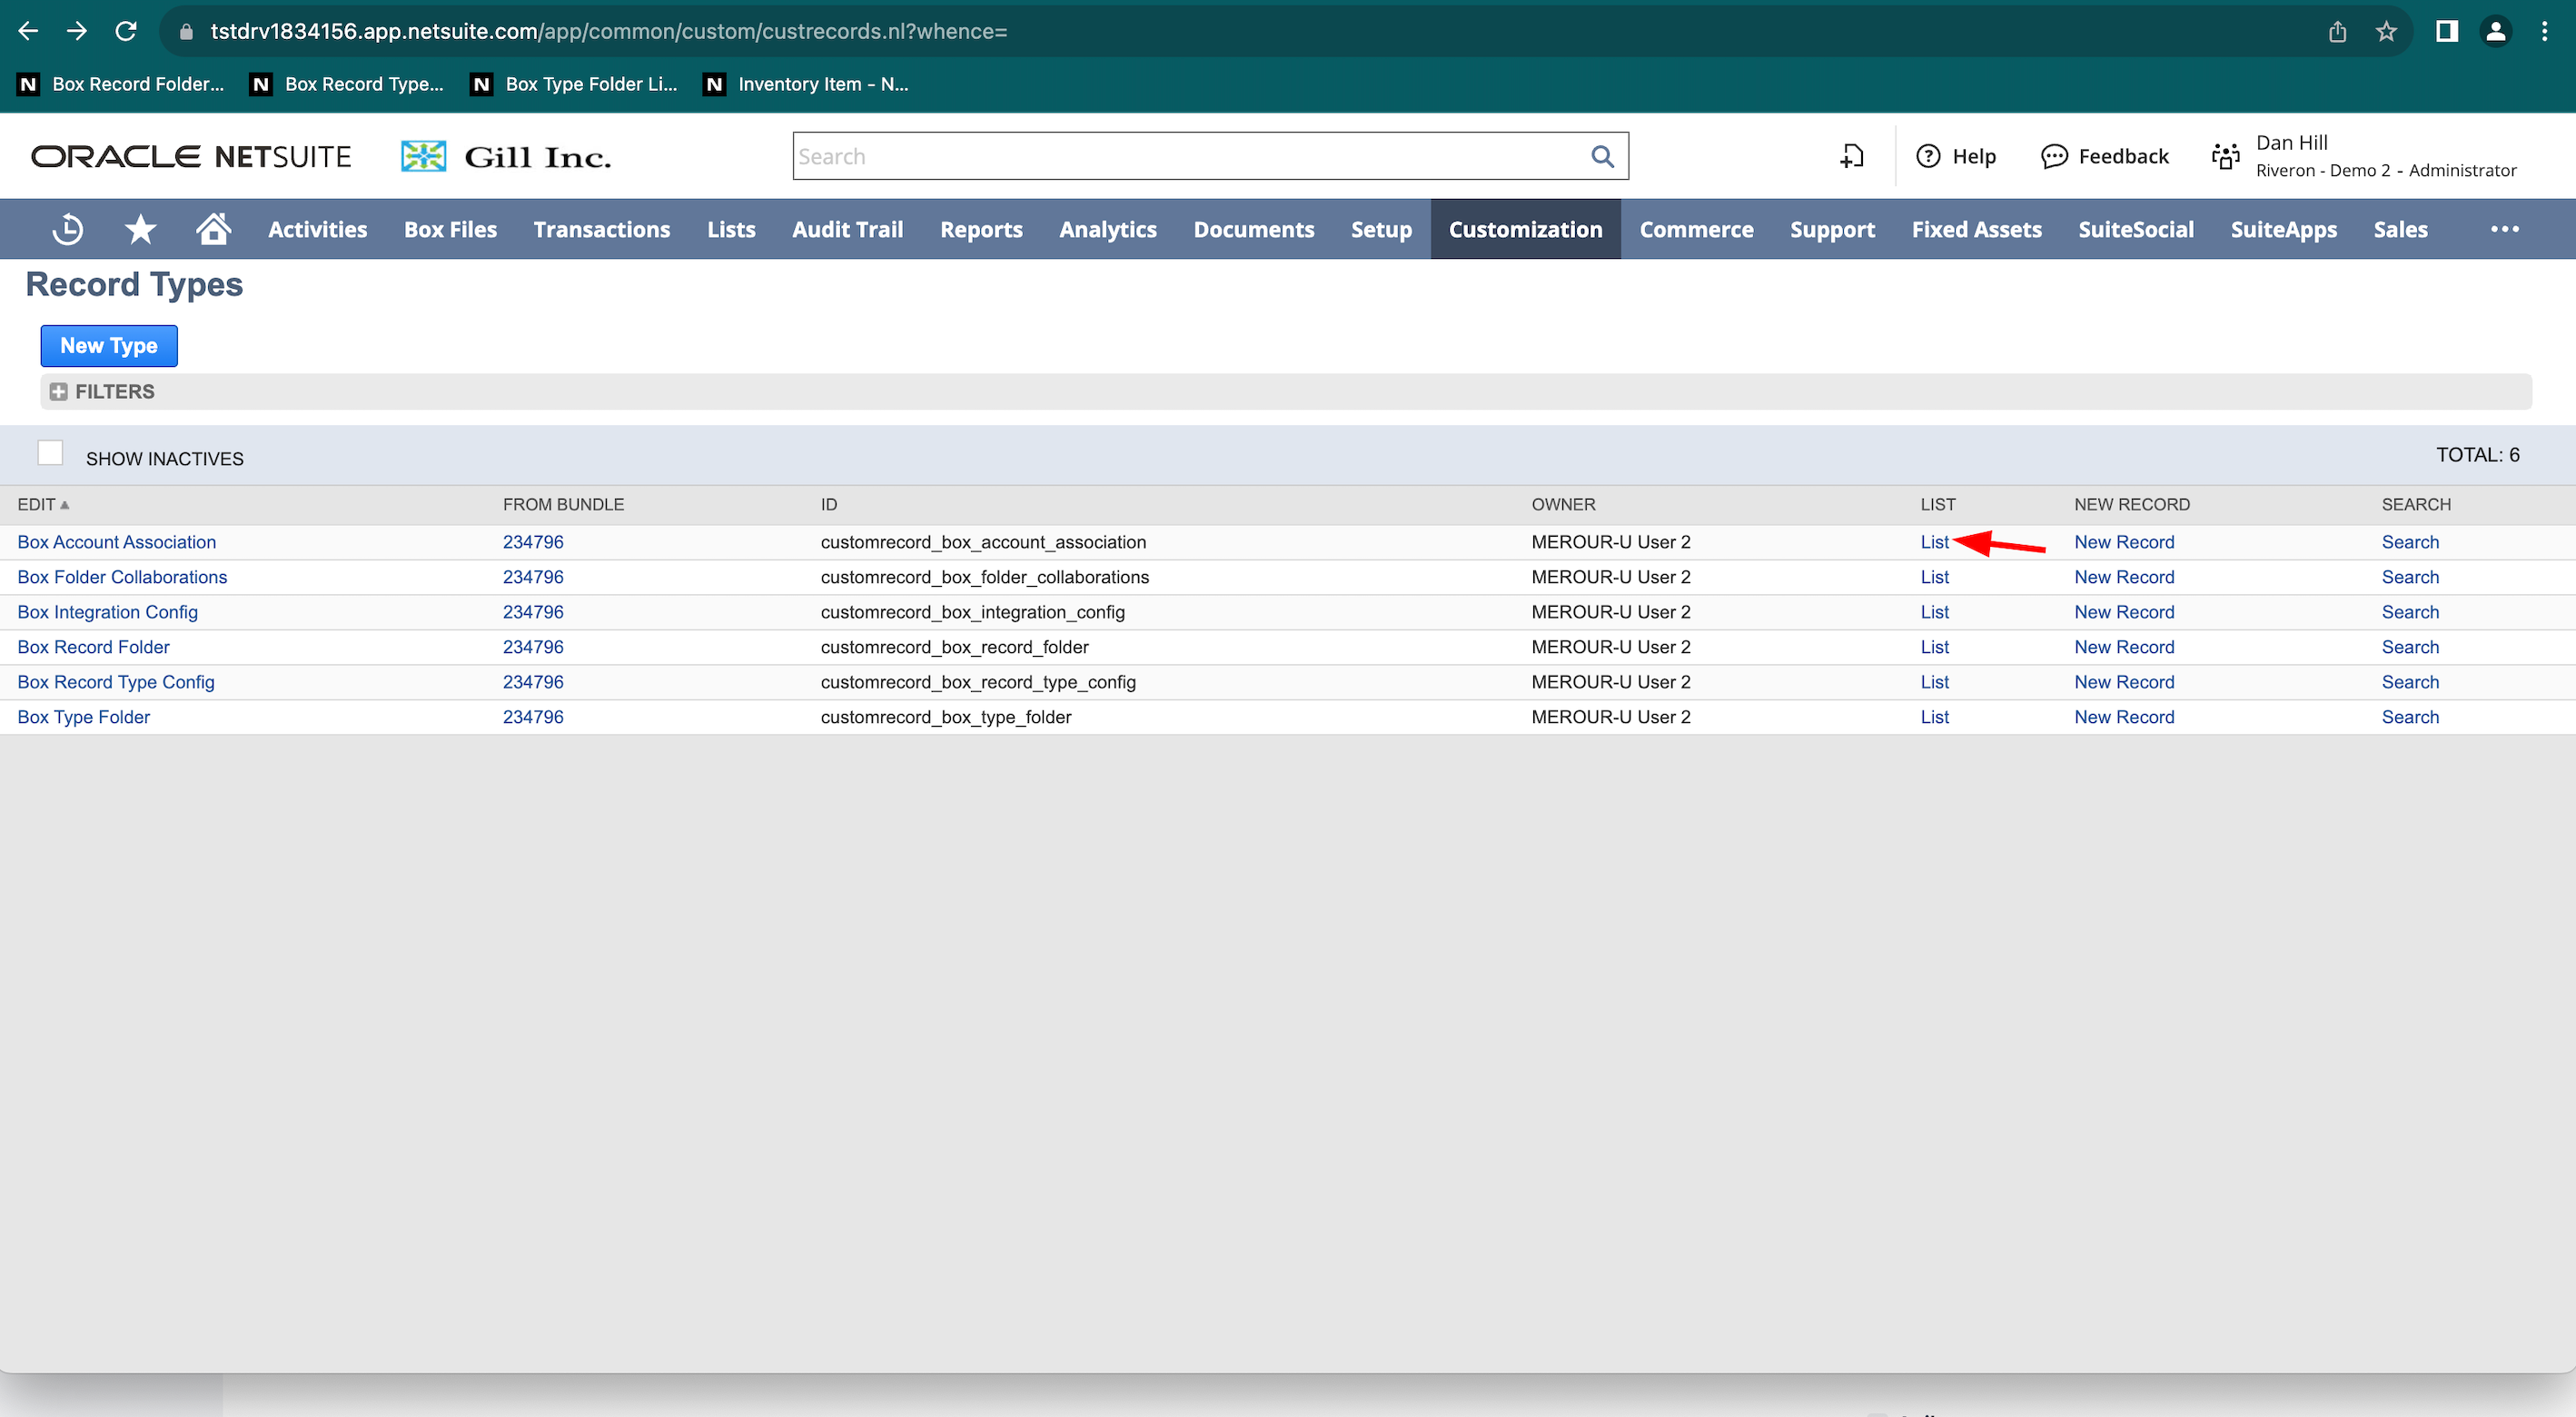Go to NetSuite Home icon
The height and width of the screenshot is (1417, 2576).
coord(213,229)
